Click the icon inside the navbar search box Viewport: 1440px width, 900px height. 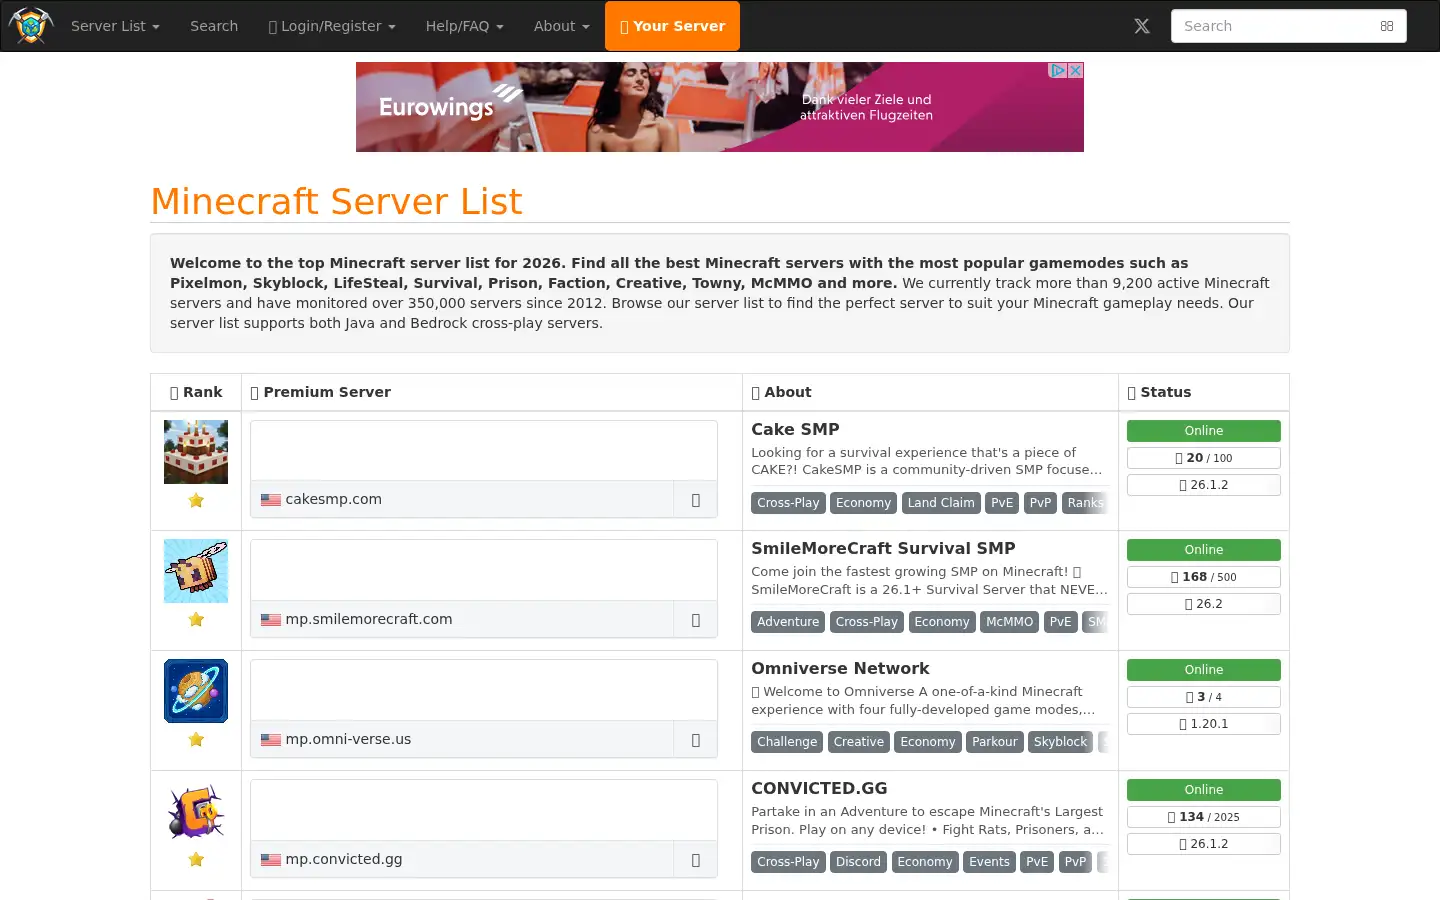click(1387, 26)
